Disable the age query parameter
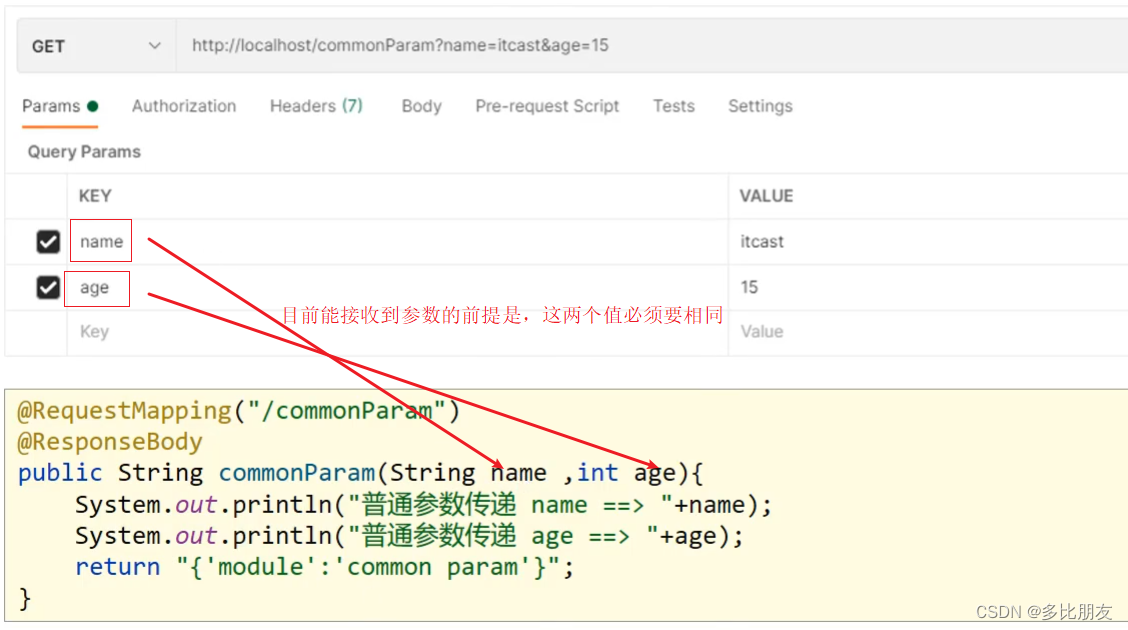 [48, 287]
